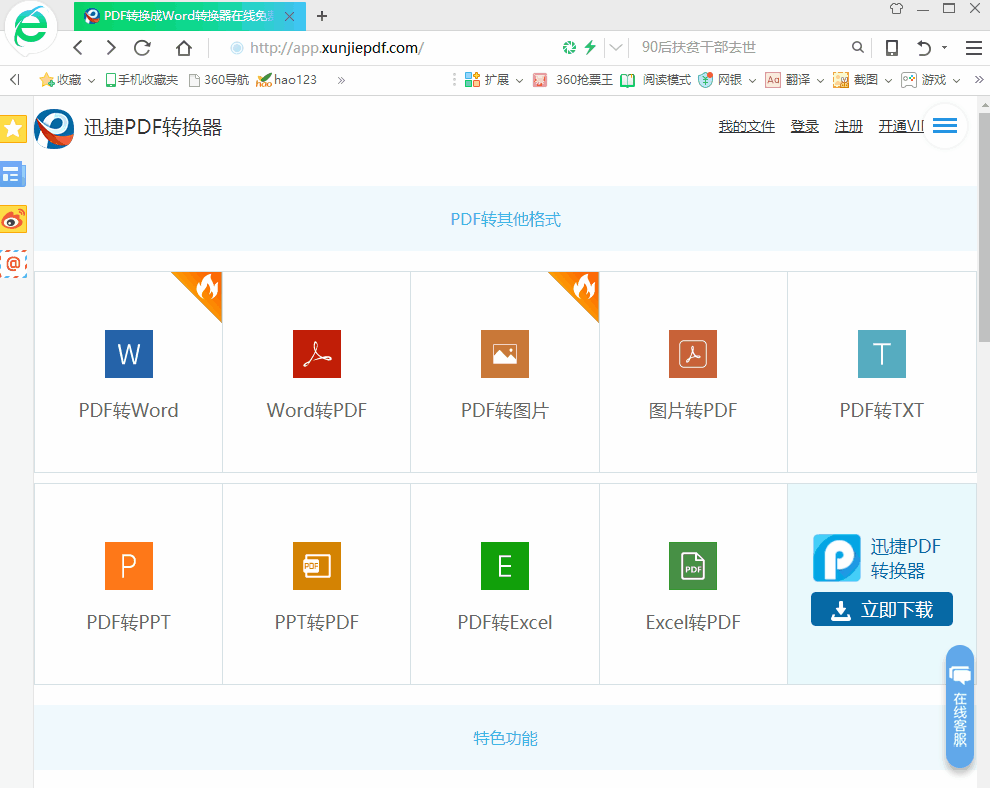Viewport: 990px width, 788px height.
Task: Collapse the sidebar with the arrow toggle
Action: tap(15, 80)
